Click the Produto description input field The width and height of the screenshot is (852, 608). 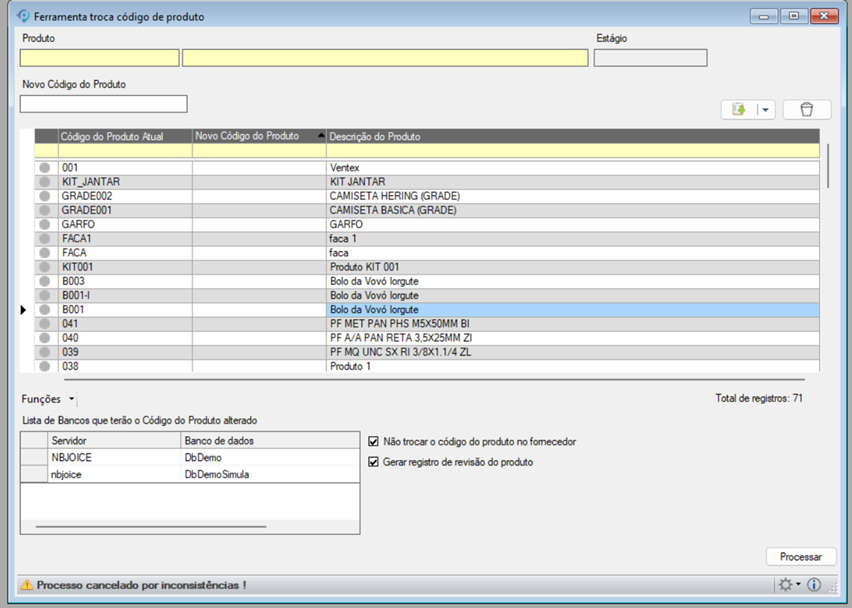coord(385,58)
